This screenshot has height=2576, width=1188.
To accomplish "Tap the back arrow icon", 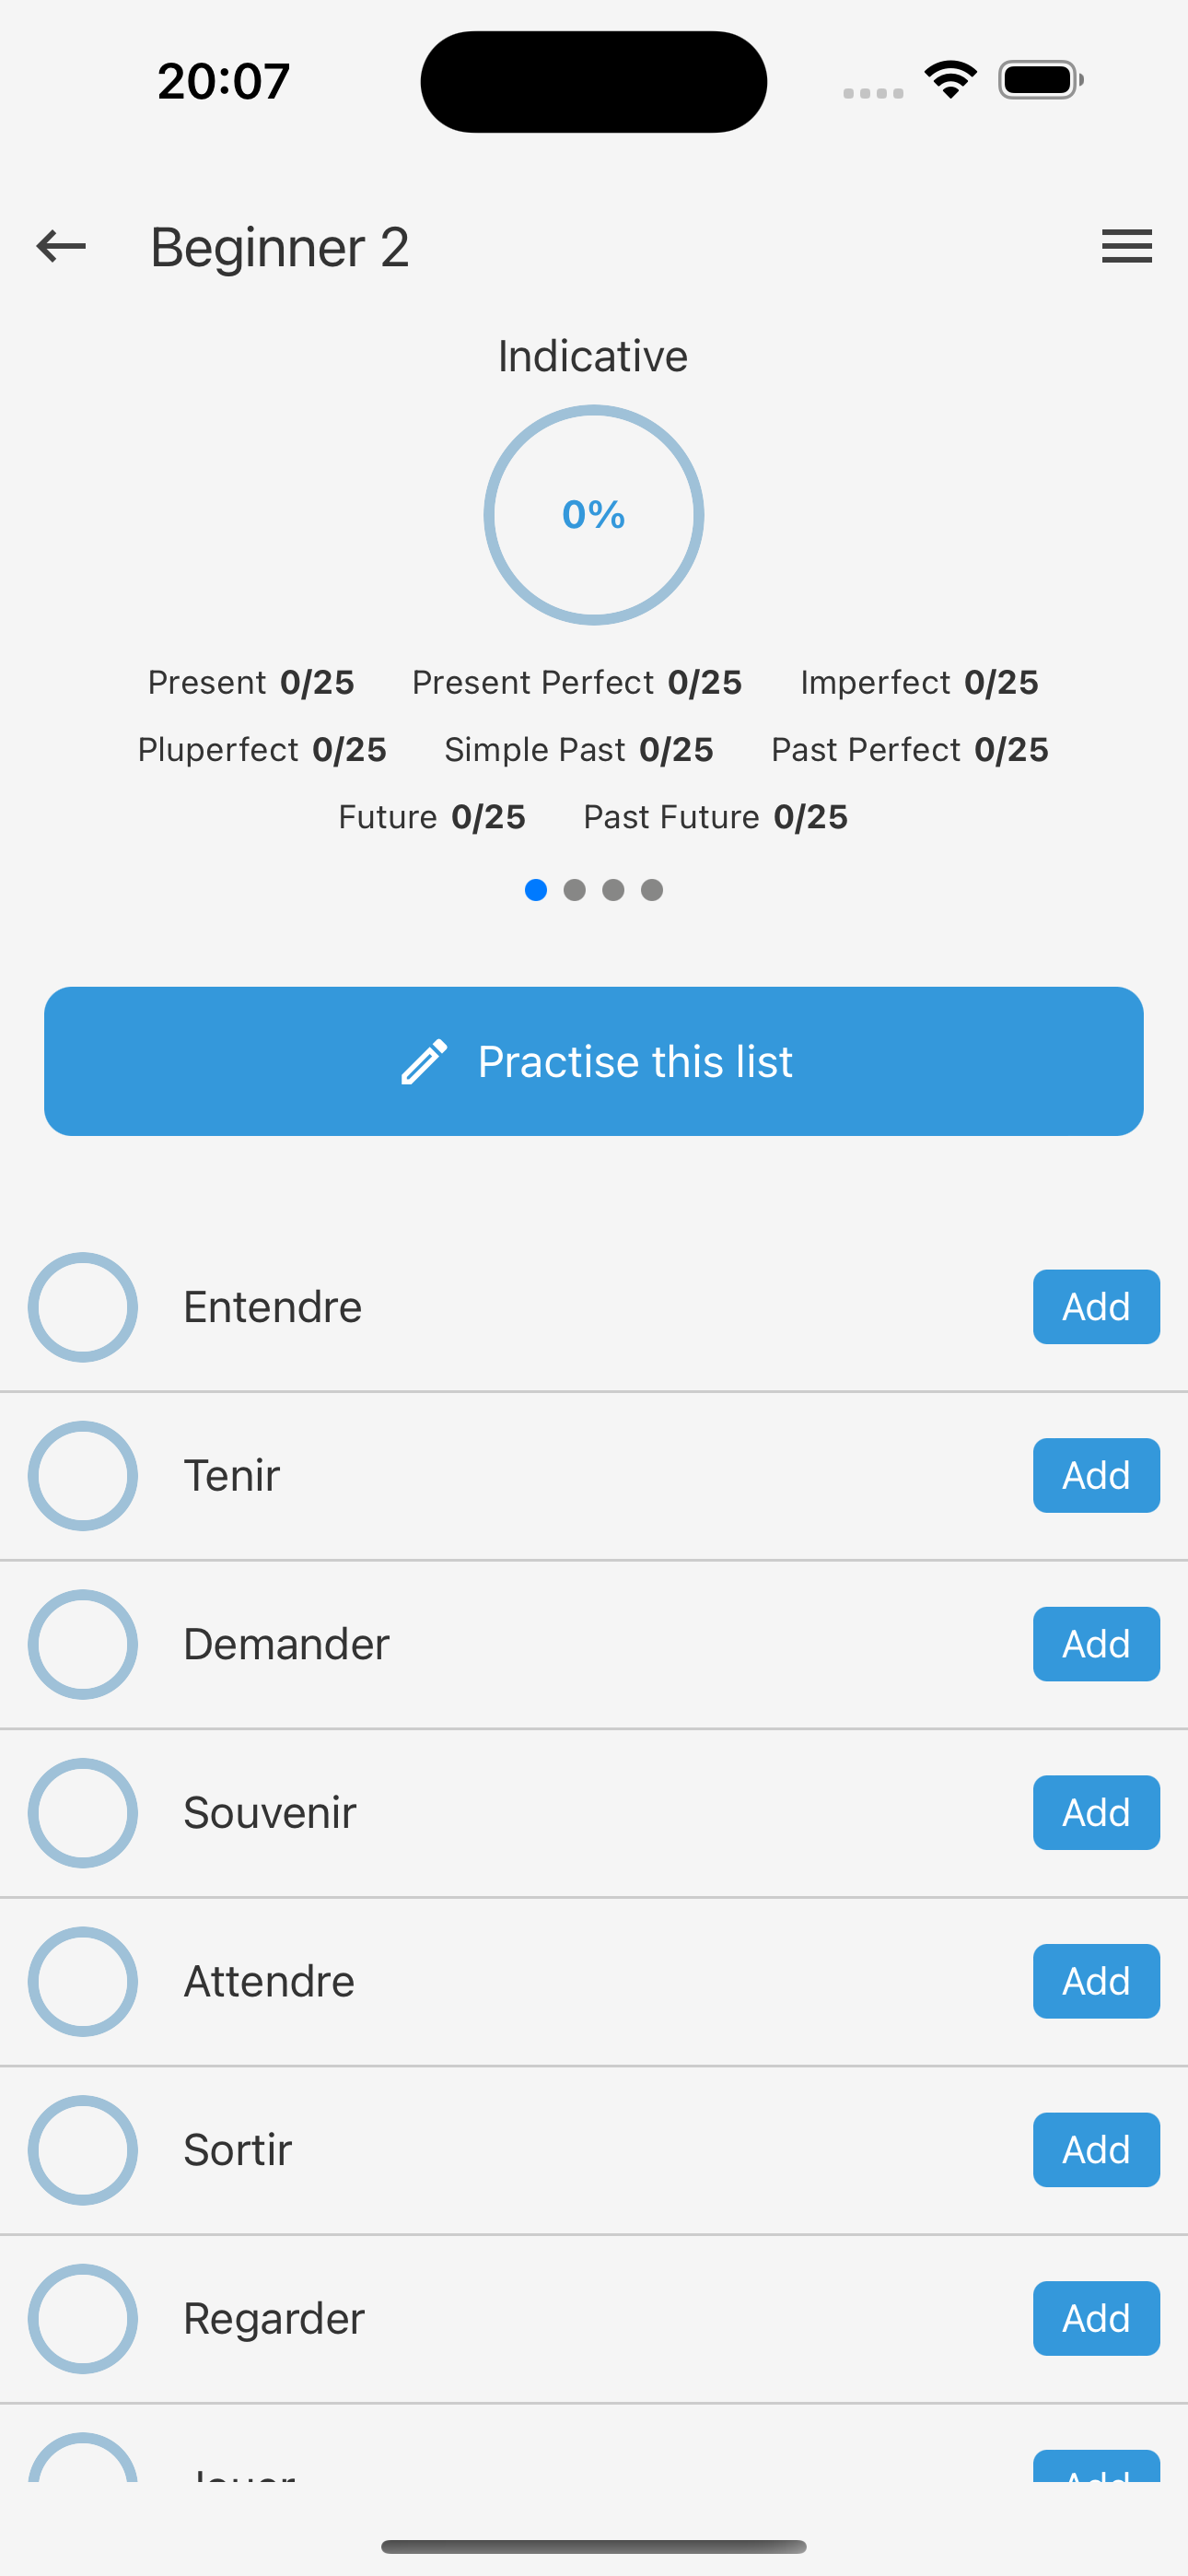I will [61, 246].
